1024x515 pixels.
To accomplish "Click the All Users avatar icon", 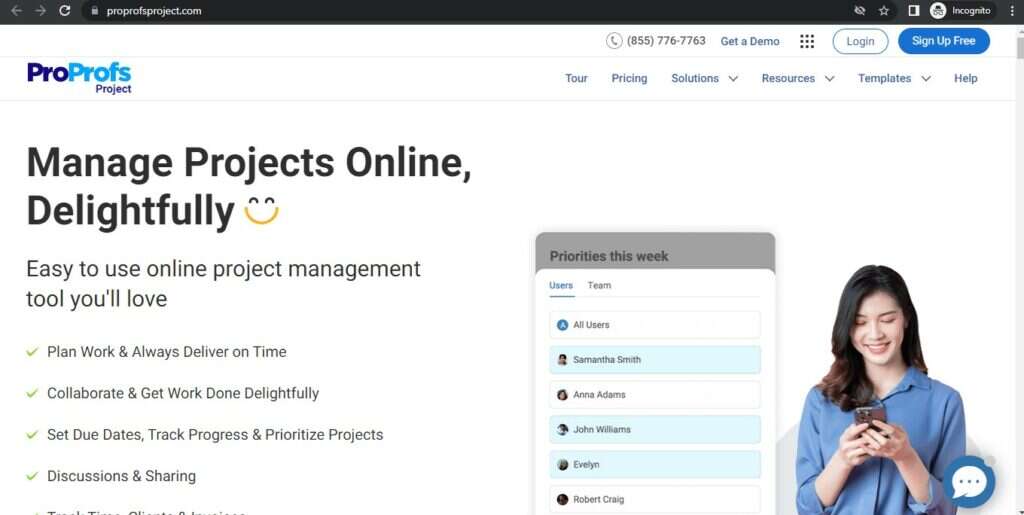I will point(562,324).
